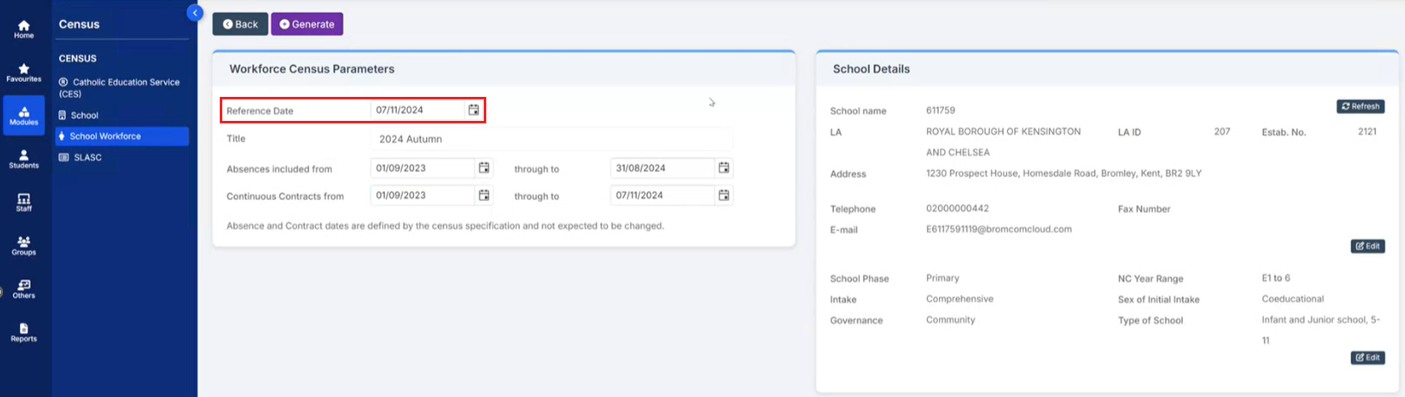
Task: Click Continuous Contracts through to 07/11/2024 field
Action: point(662,195)
